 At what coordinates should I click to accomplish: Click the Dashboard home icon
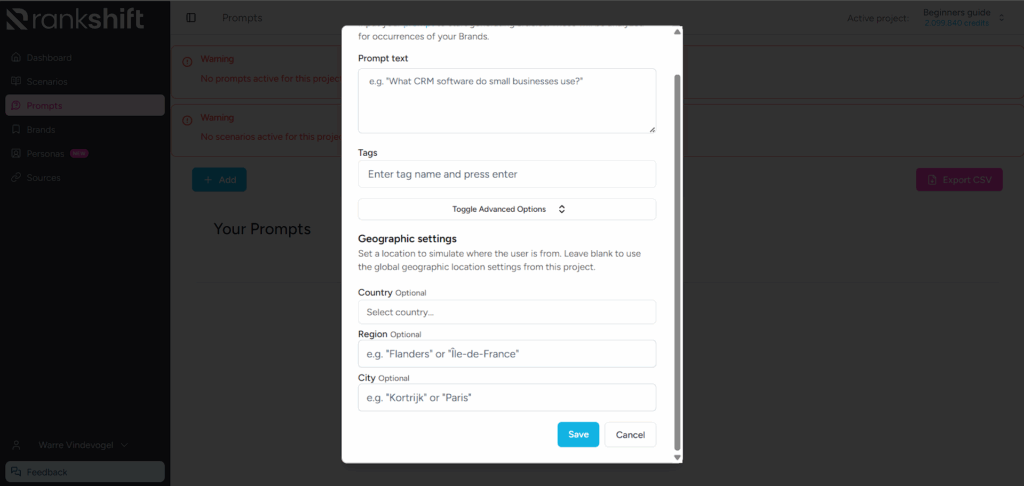click(x=16, y=57)
